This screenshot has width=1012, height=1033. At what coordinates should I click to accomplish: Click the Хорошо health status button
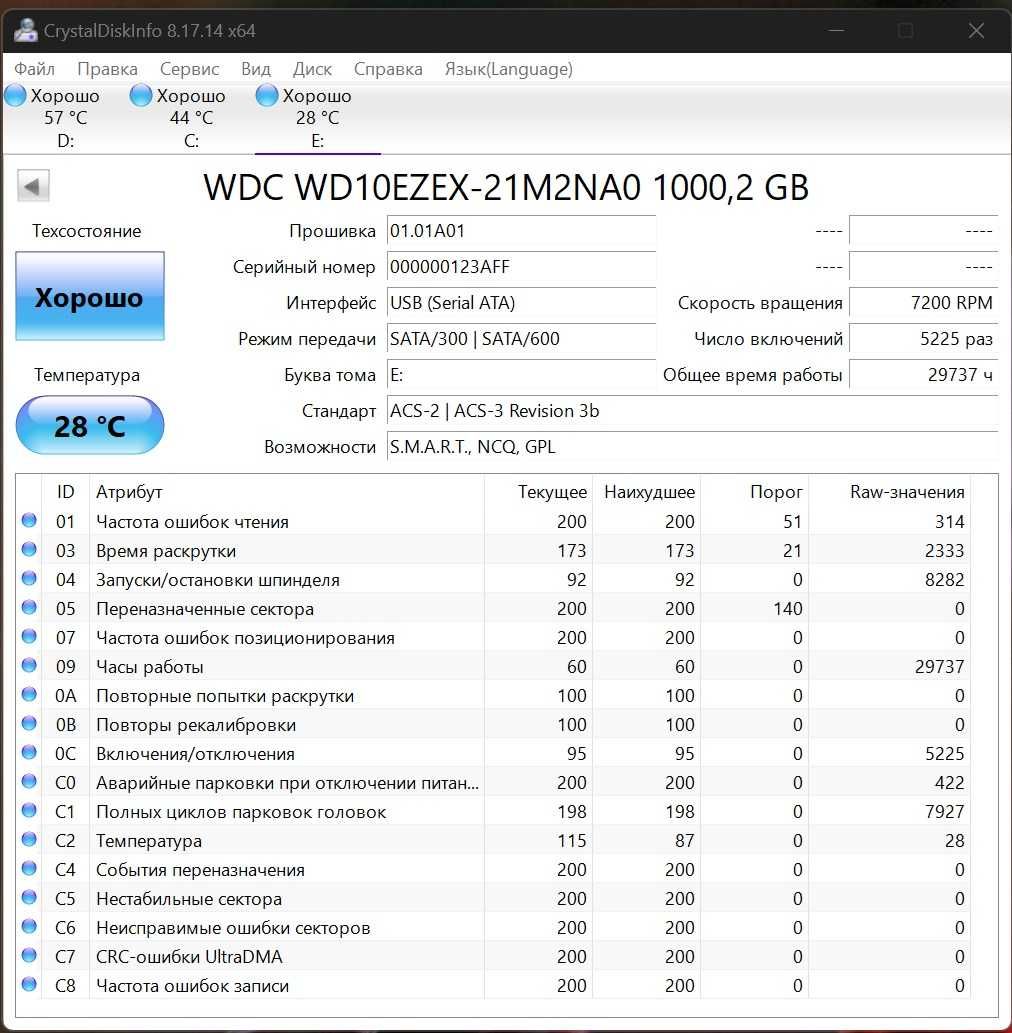90,296
